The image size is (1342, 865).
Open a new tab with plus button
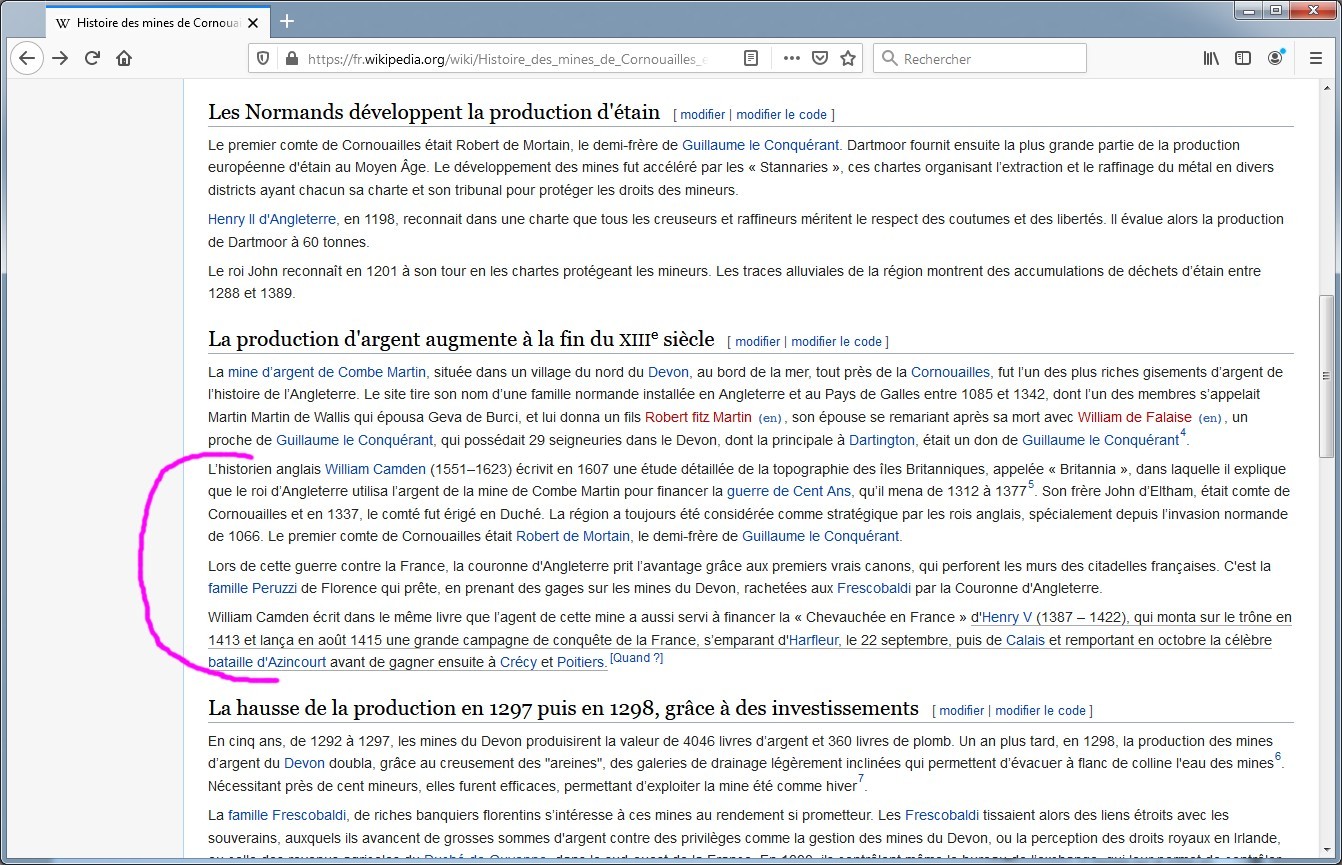[287, 21]
